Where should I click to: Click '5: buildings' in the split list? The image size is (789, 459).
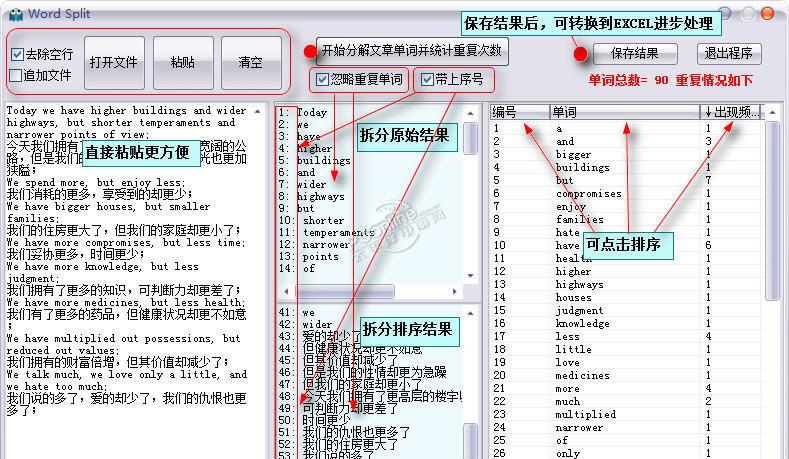(314, 161)
